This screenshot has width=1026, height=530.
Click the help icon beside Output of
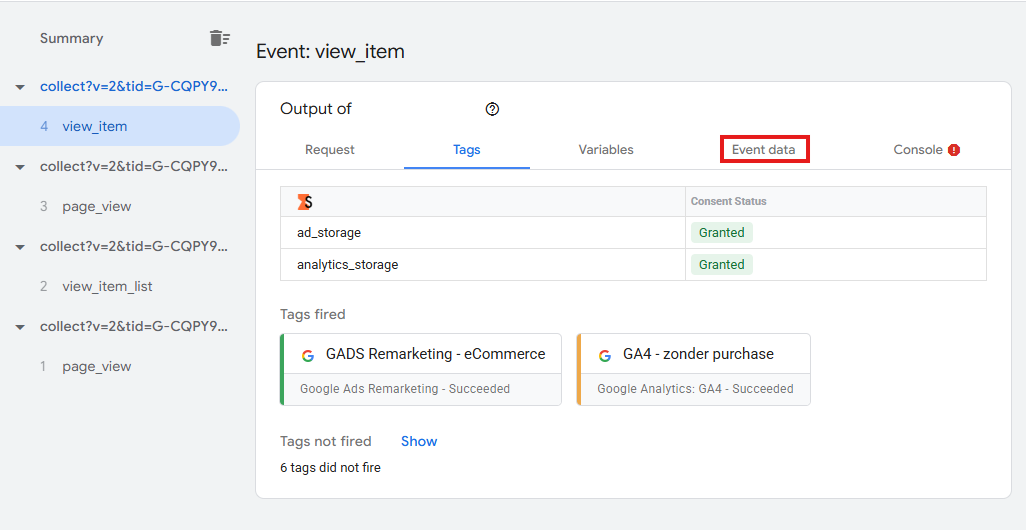click(x=492, y=109)
